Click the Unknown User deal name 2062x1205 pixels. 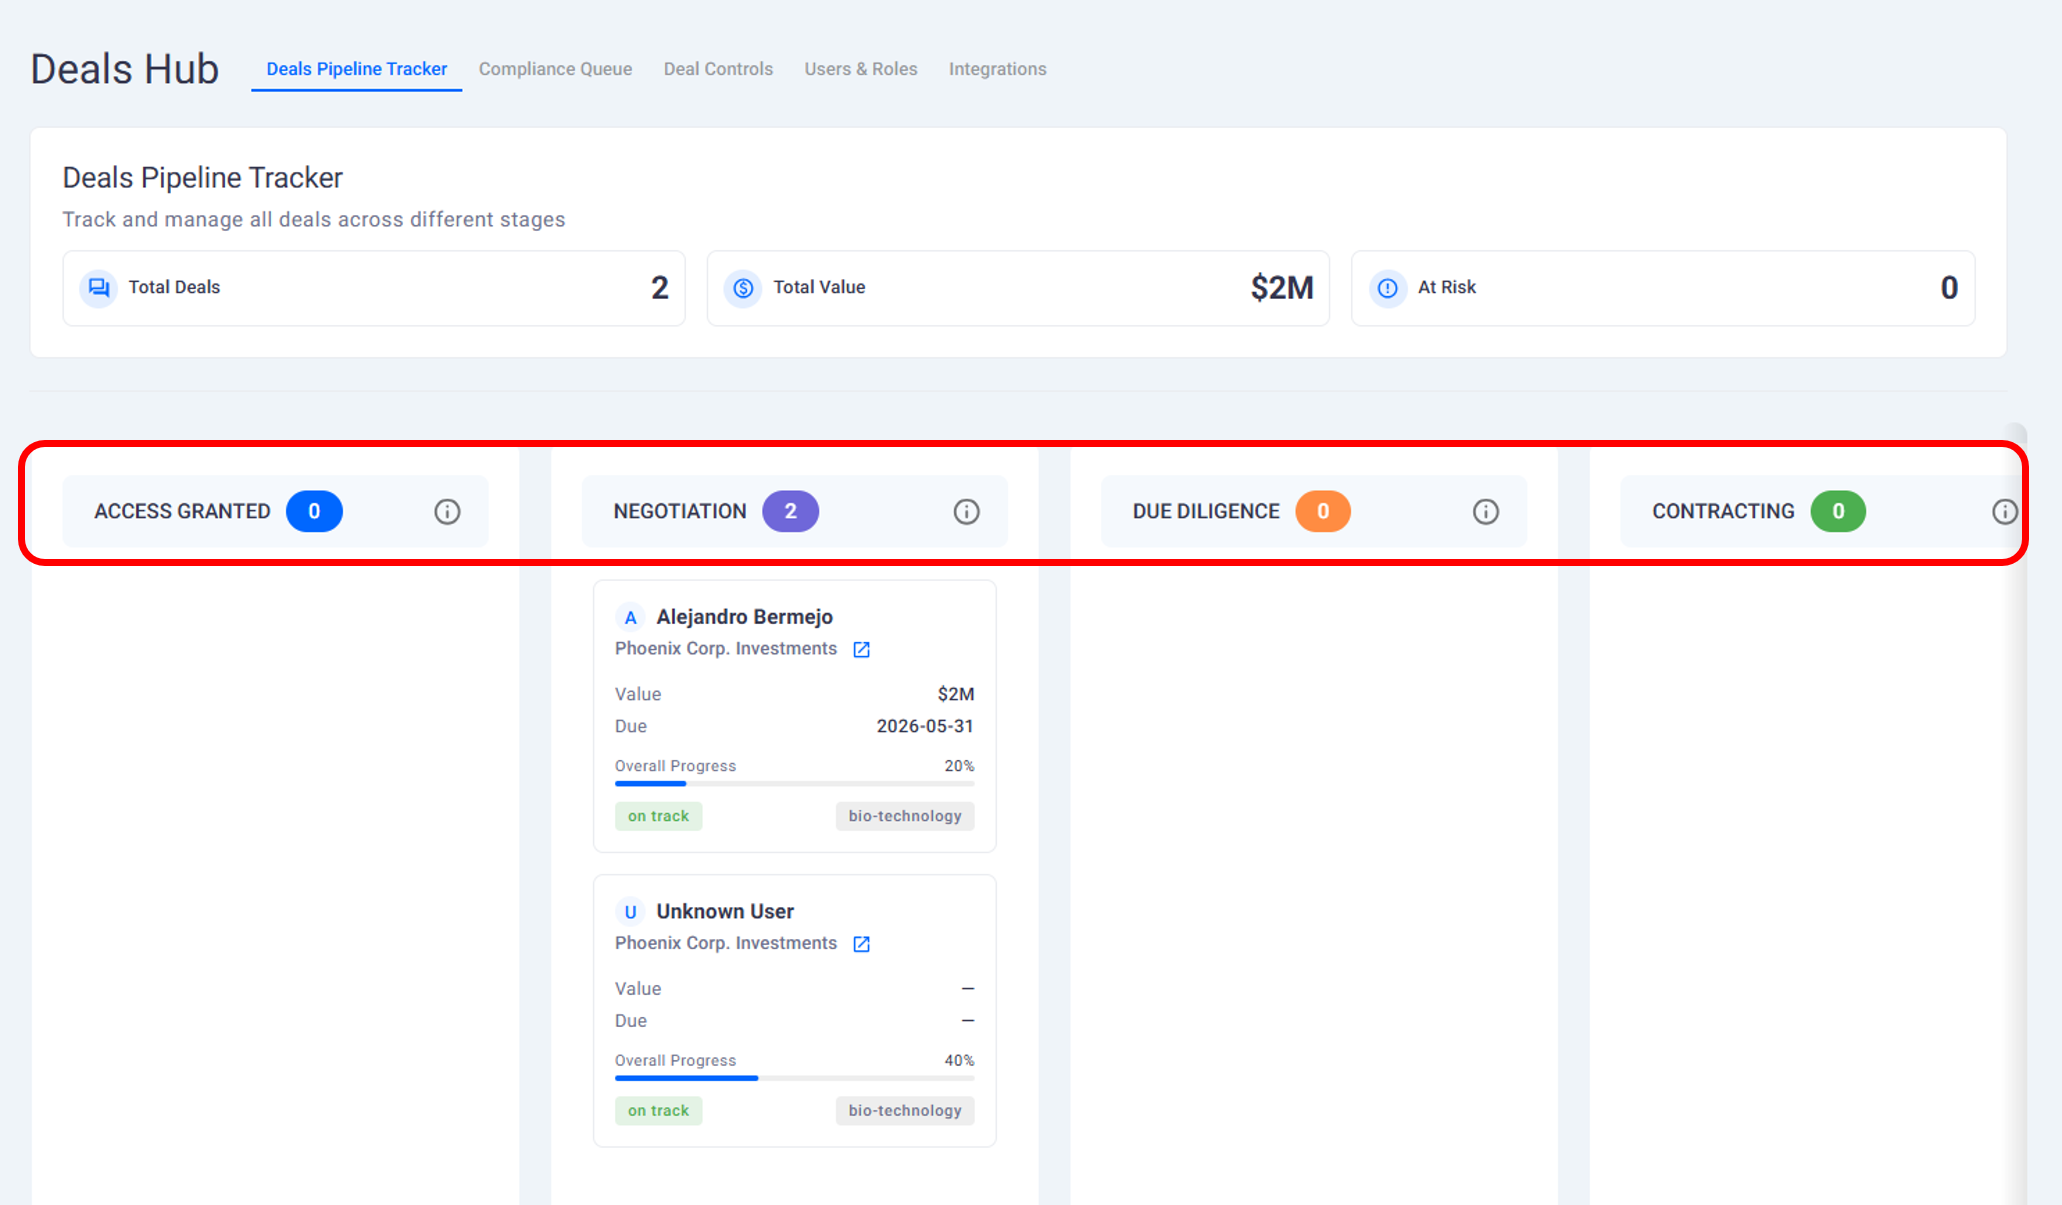tap(725, 911)
